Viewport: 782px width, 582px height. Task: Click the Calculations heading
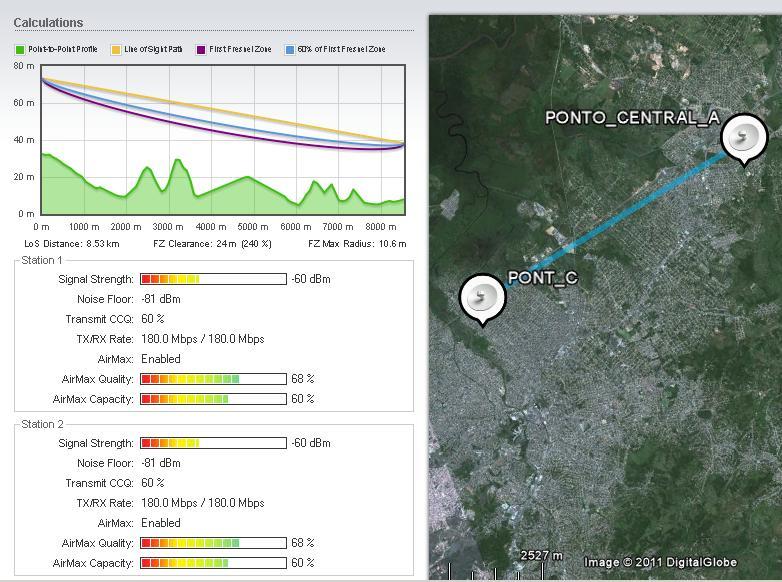click(x=48, y=22)
